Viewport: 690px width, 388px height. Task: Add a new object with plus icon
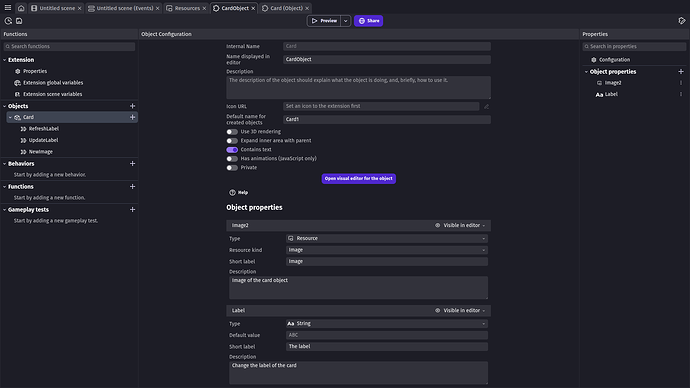click(132, 106)
